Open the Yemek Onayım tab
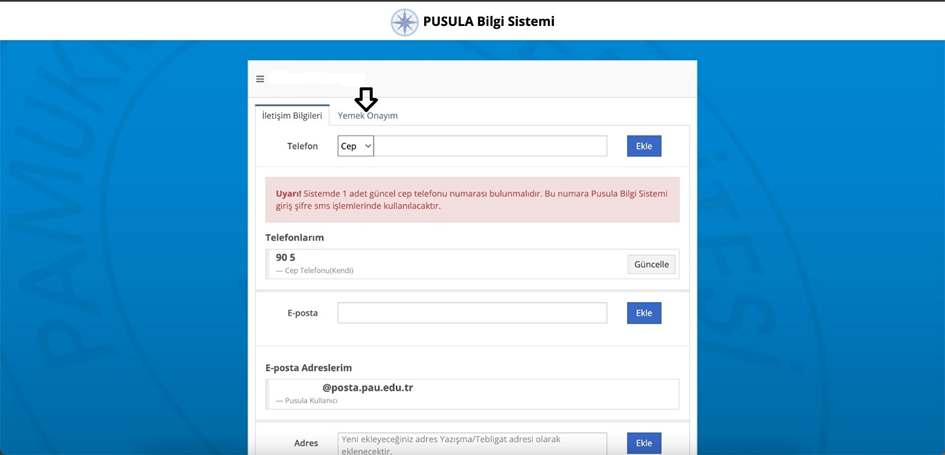The width and height of the screenshot is (945, 455). 367,116
